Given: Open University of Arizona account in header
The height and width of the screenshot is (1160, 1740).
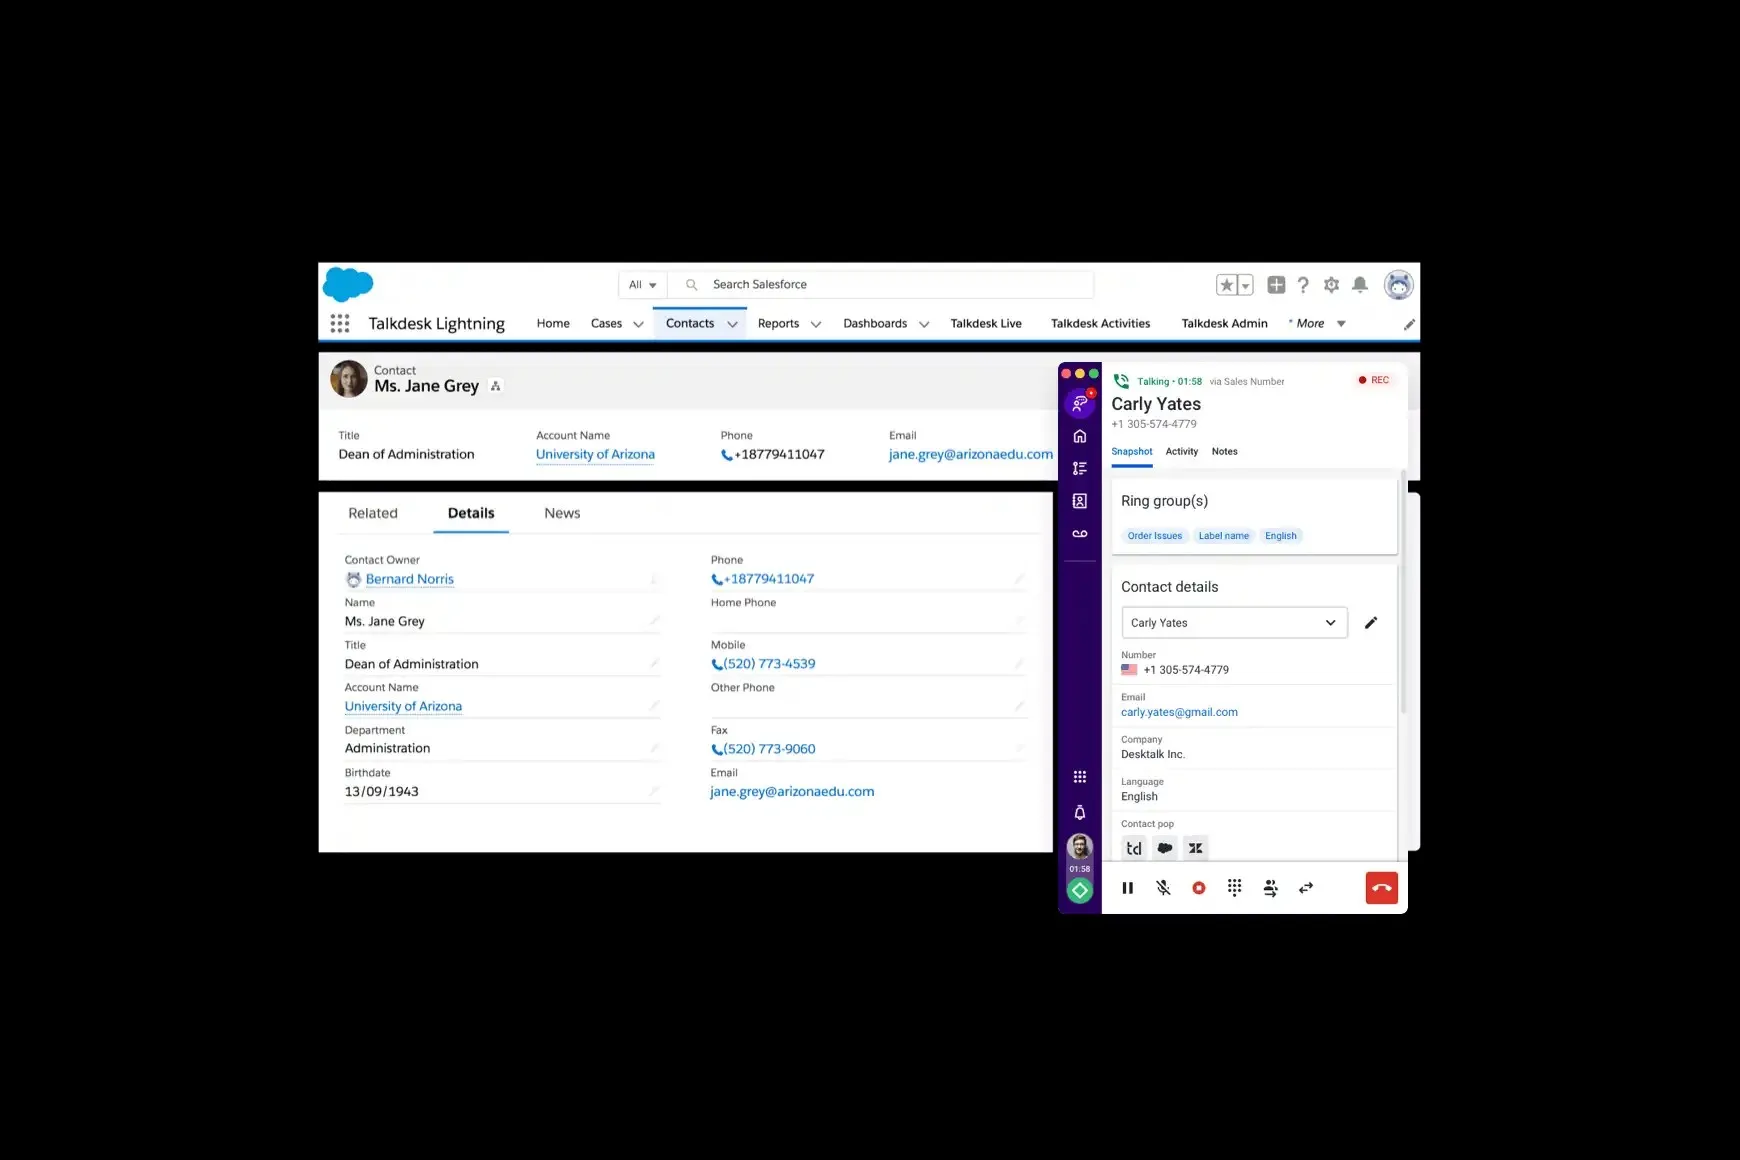Looking at the screenshot, I should tap(595, 454).
